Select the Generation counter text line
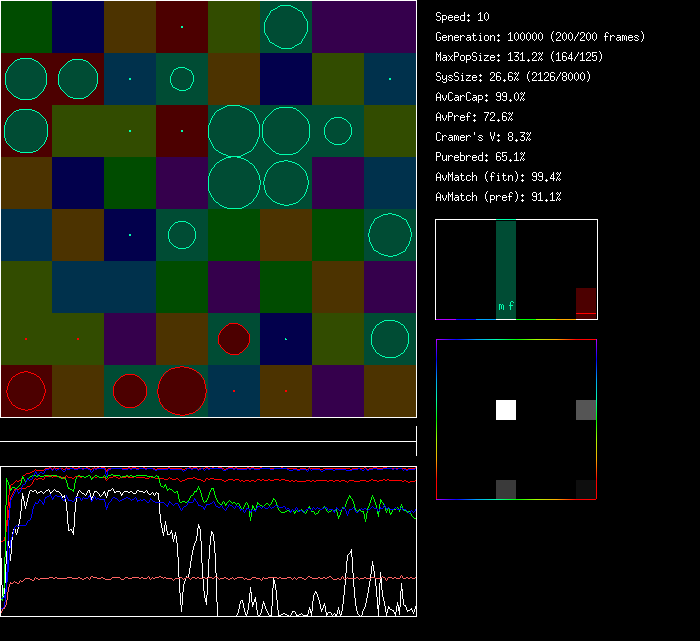 pyautogui.click(x=540, y=37)
